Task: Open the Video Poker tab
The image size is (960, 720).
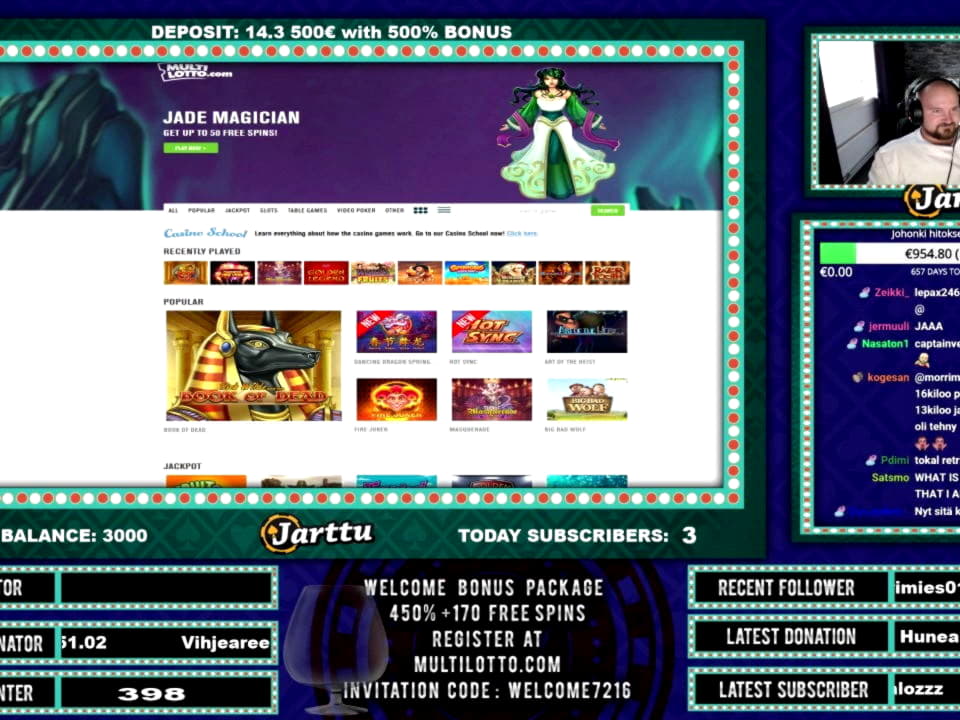Action: (x=356, y=211)
